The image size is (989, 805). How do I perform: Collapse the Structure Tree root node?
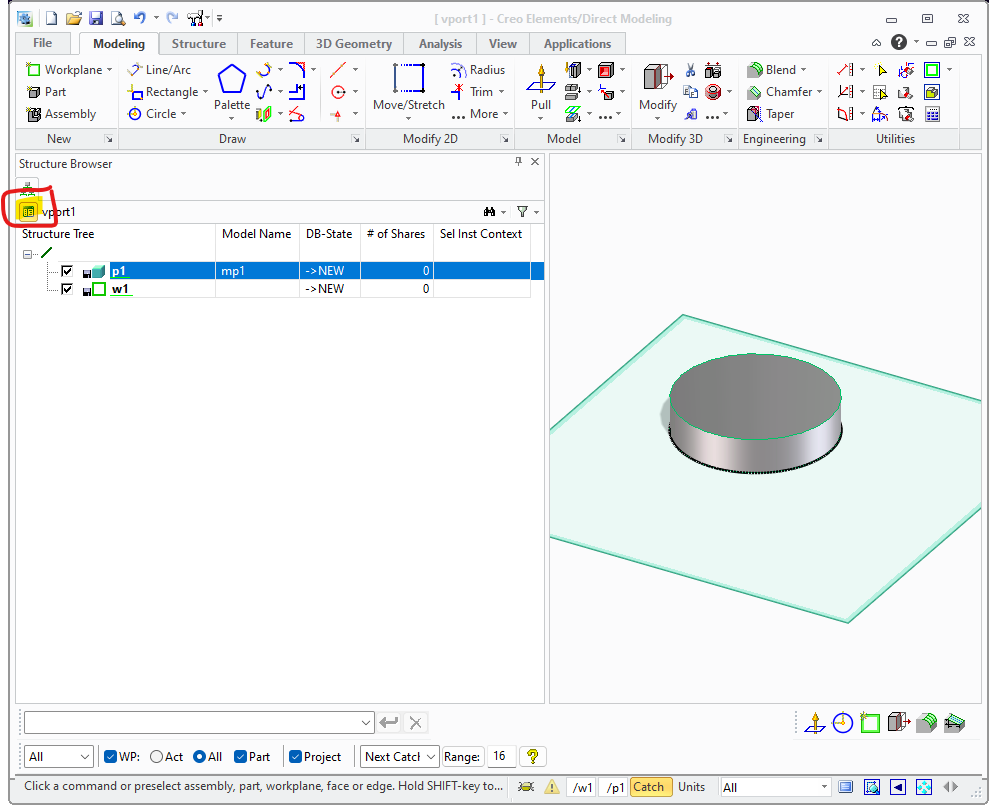27,253
